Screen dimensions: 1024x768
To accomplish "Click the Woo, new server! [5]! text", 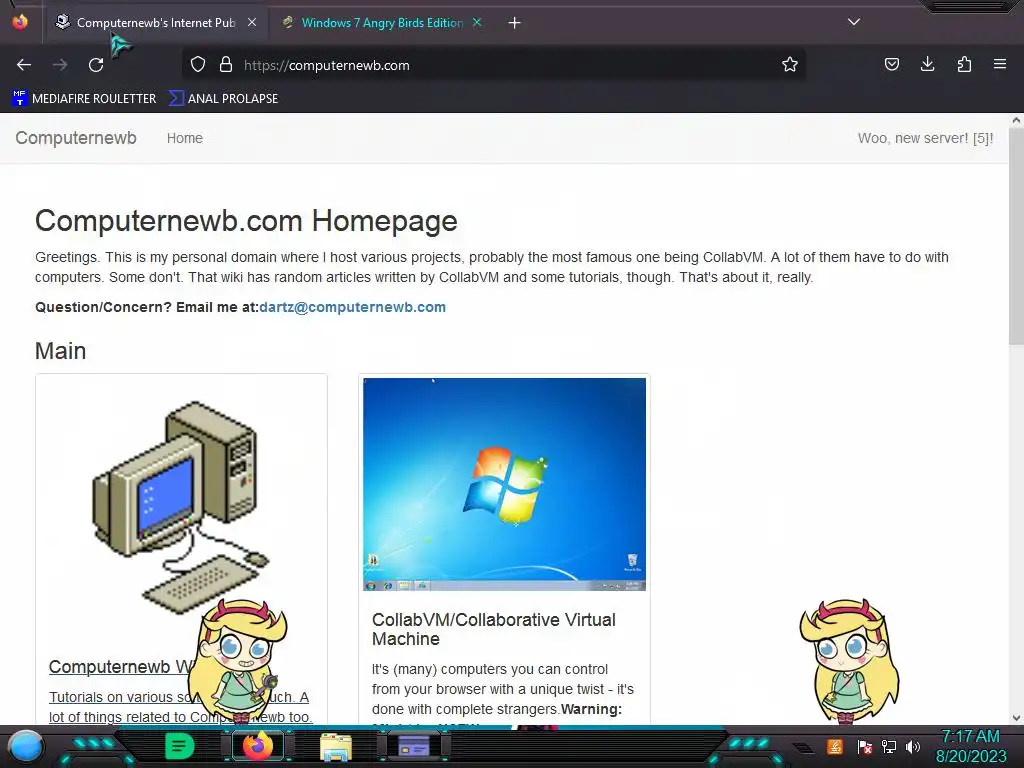I will point(925,138).
